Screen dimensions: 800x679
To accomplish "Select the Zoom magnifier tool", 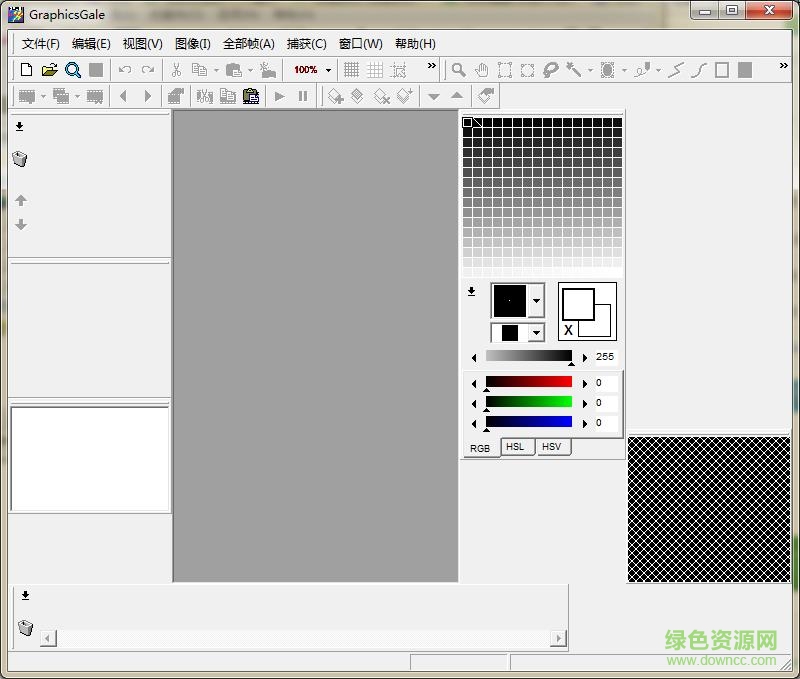I will [x=457, y=70].
